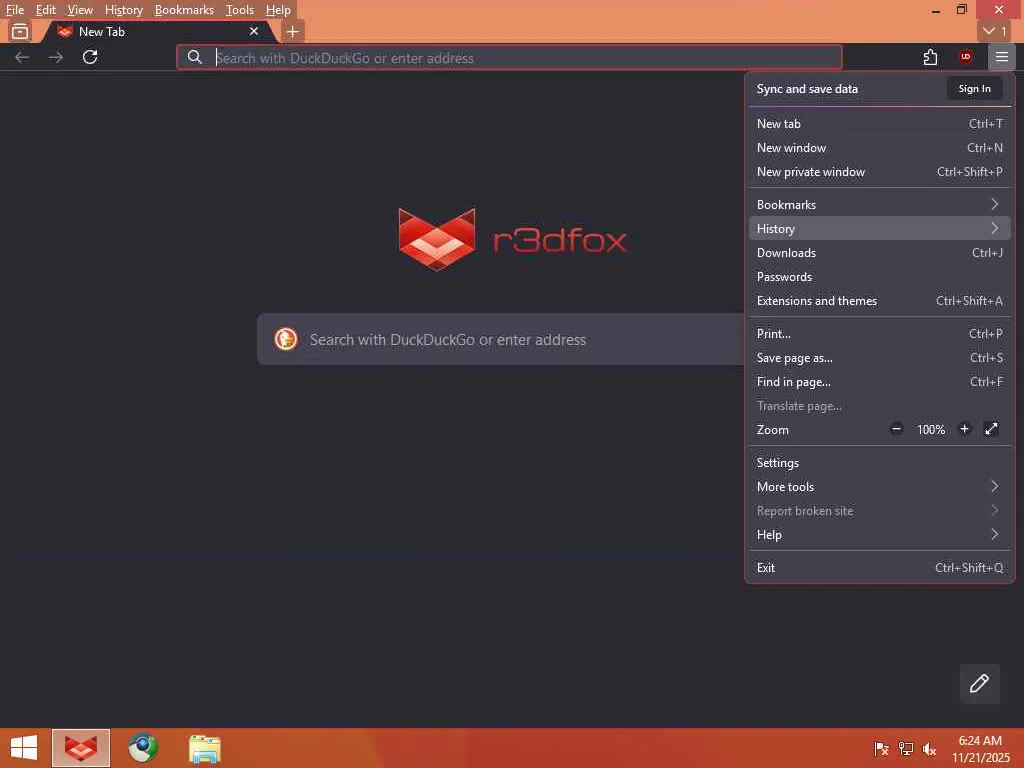The image size is (1024, 768).
Task: Open Passwords from app menu
Action: point(879,277)
